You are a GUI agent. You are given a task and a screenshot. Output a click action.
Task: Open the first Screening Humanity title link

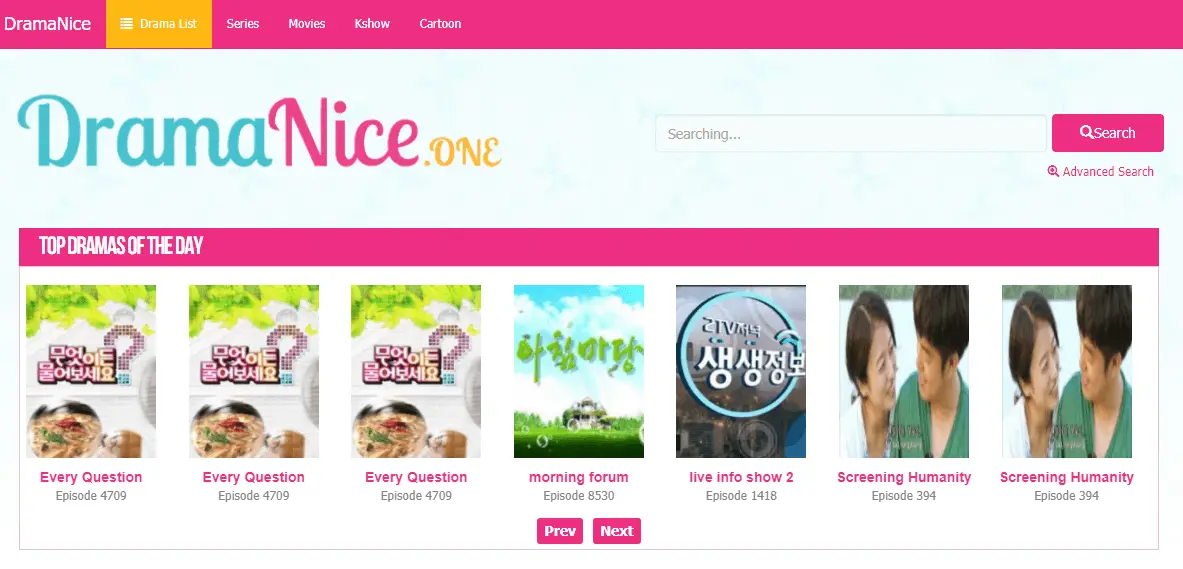click(x=904, y=477)
